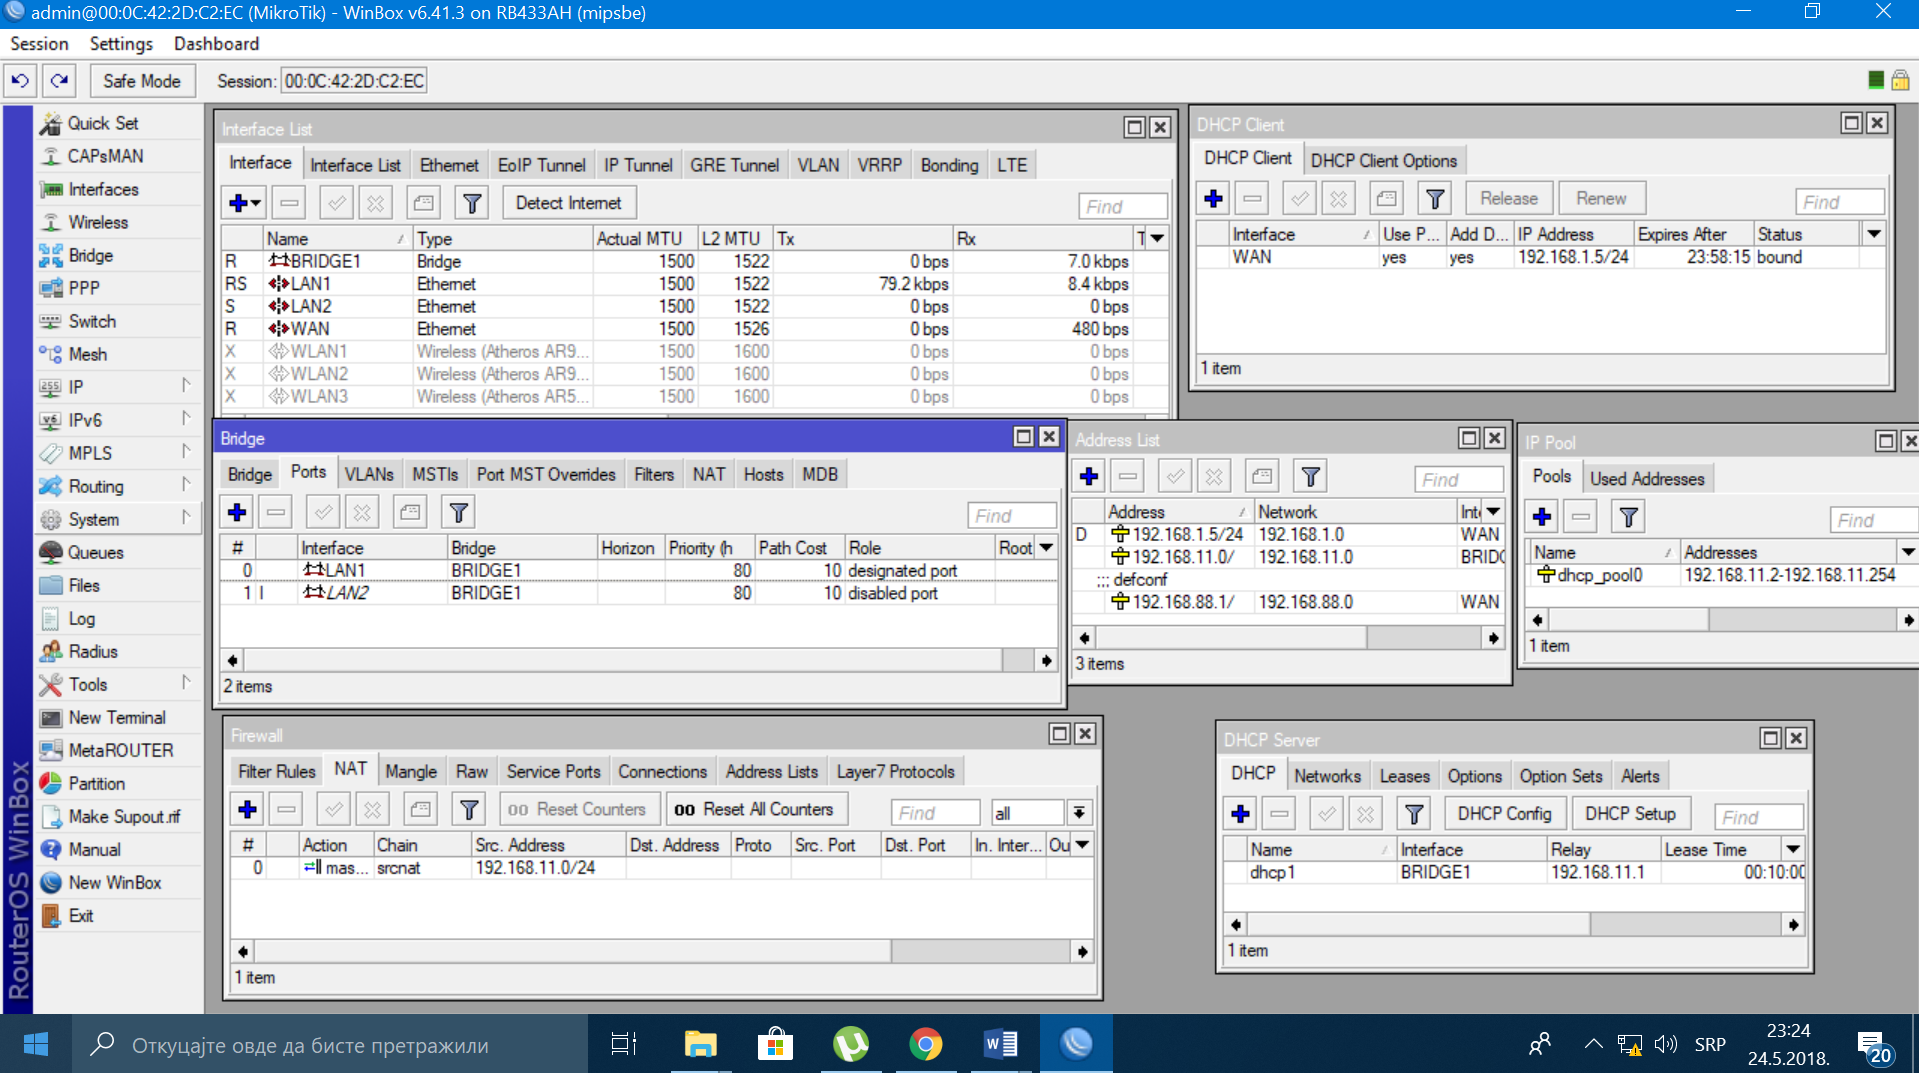The width and height of the screenshot is (1919, 1073).
Task: Click Find field in Bridge Ports
Action: click(x=1012, y=516)
